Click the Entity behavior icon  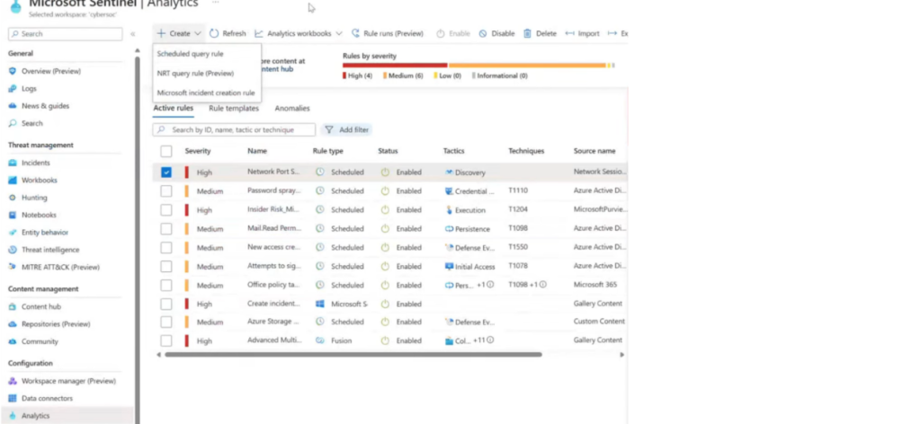point(12,233)
